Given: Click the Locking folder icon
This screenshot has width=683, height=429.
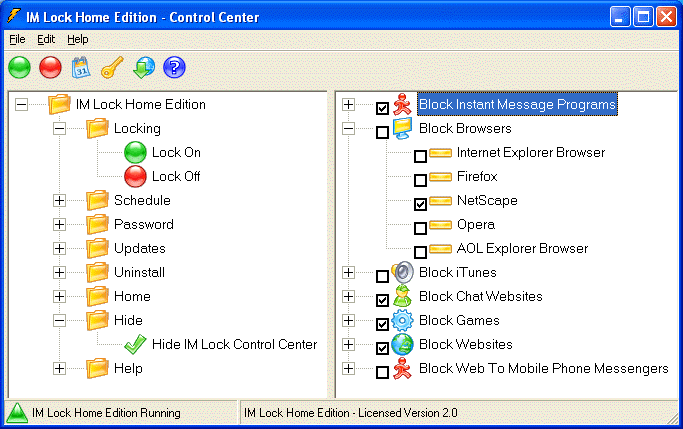Looking at the screenshot, I should [x=97, y=128].
